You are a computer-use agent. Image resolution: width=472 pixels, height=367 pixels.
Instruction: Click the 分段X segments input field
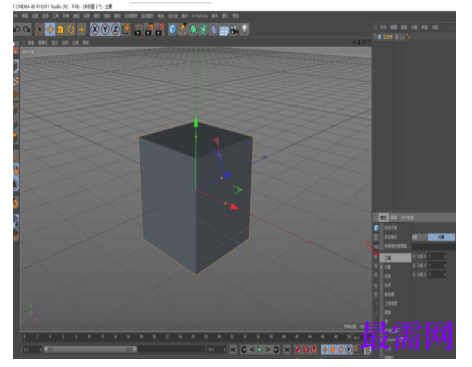437,256
